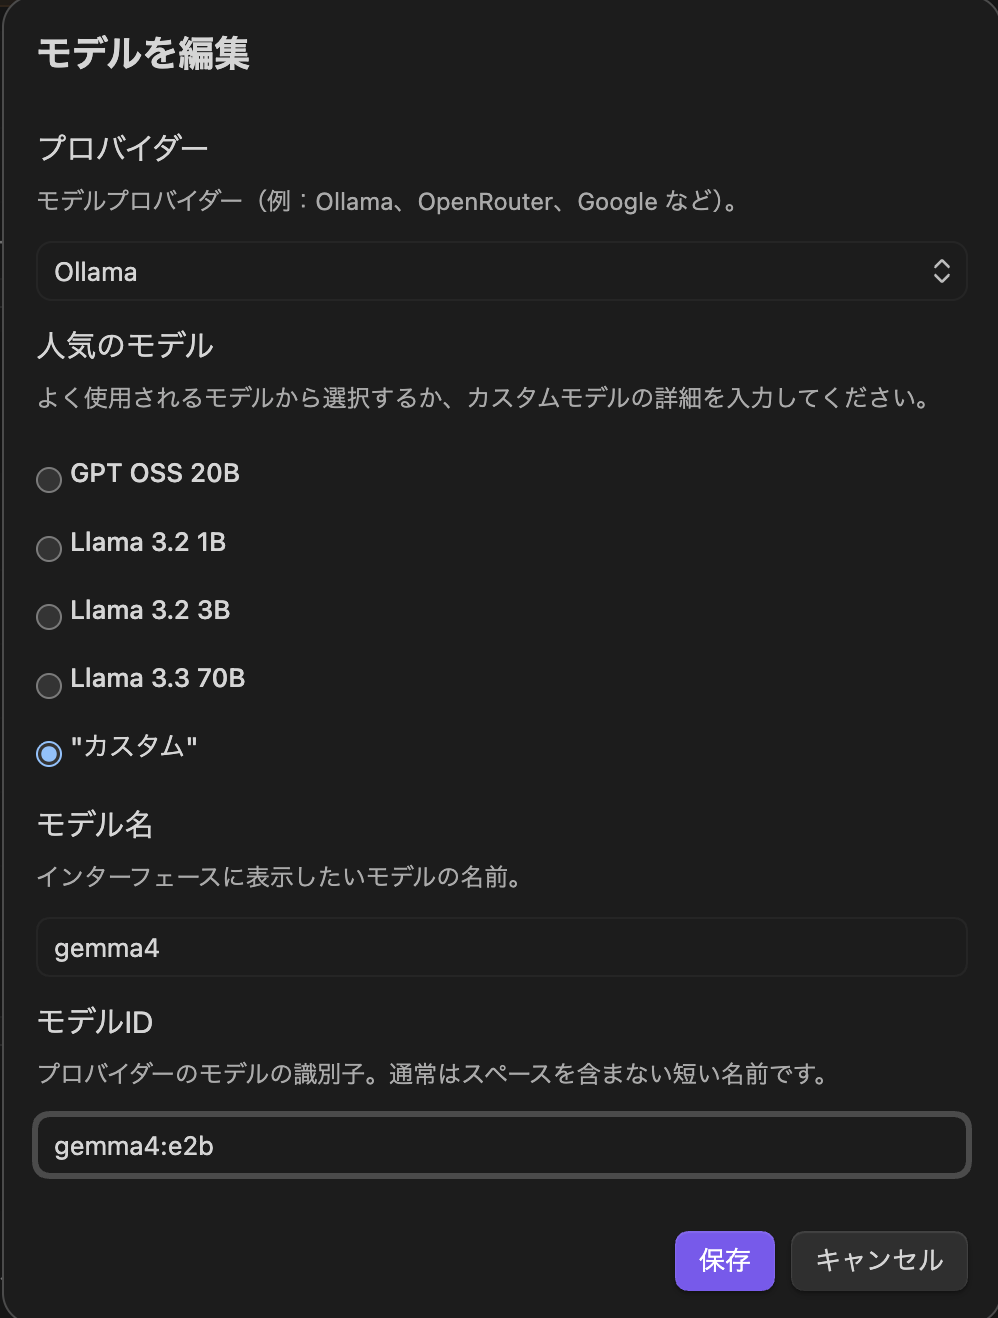Select the Llama 3.3 70B radio circle
This screenshot has height=1318, width=998.
[x=49, y=685]
